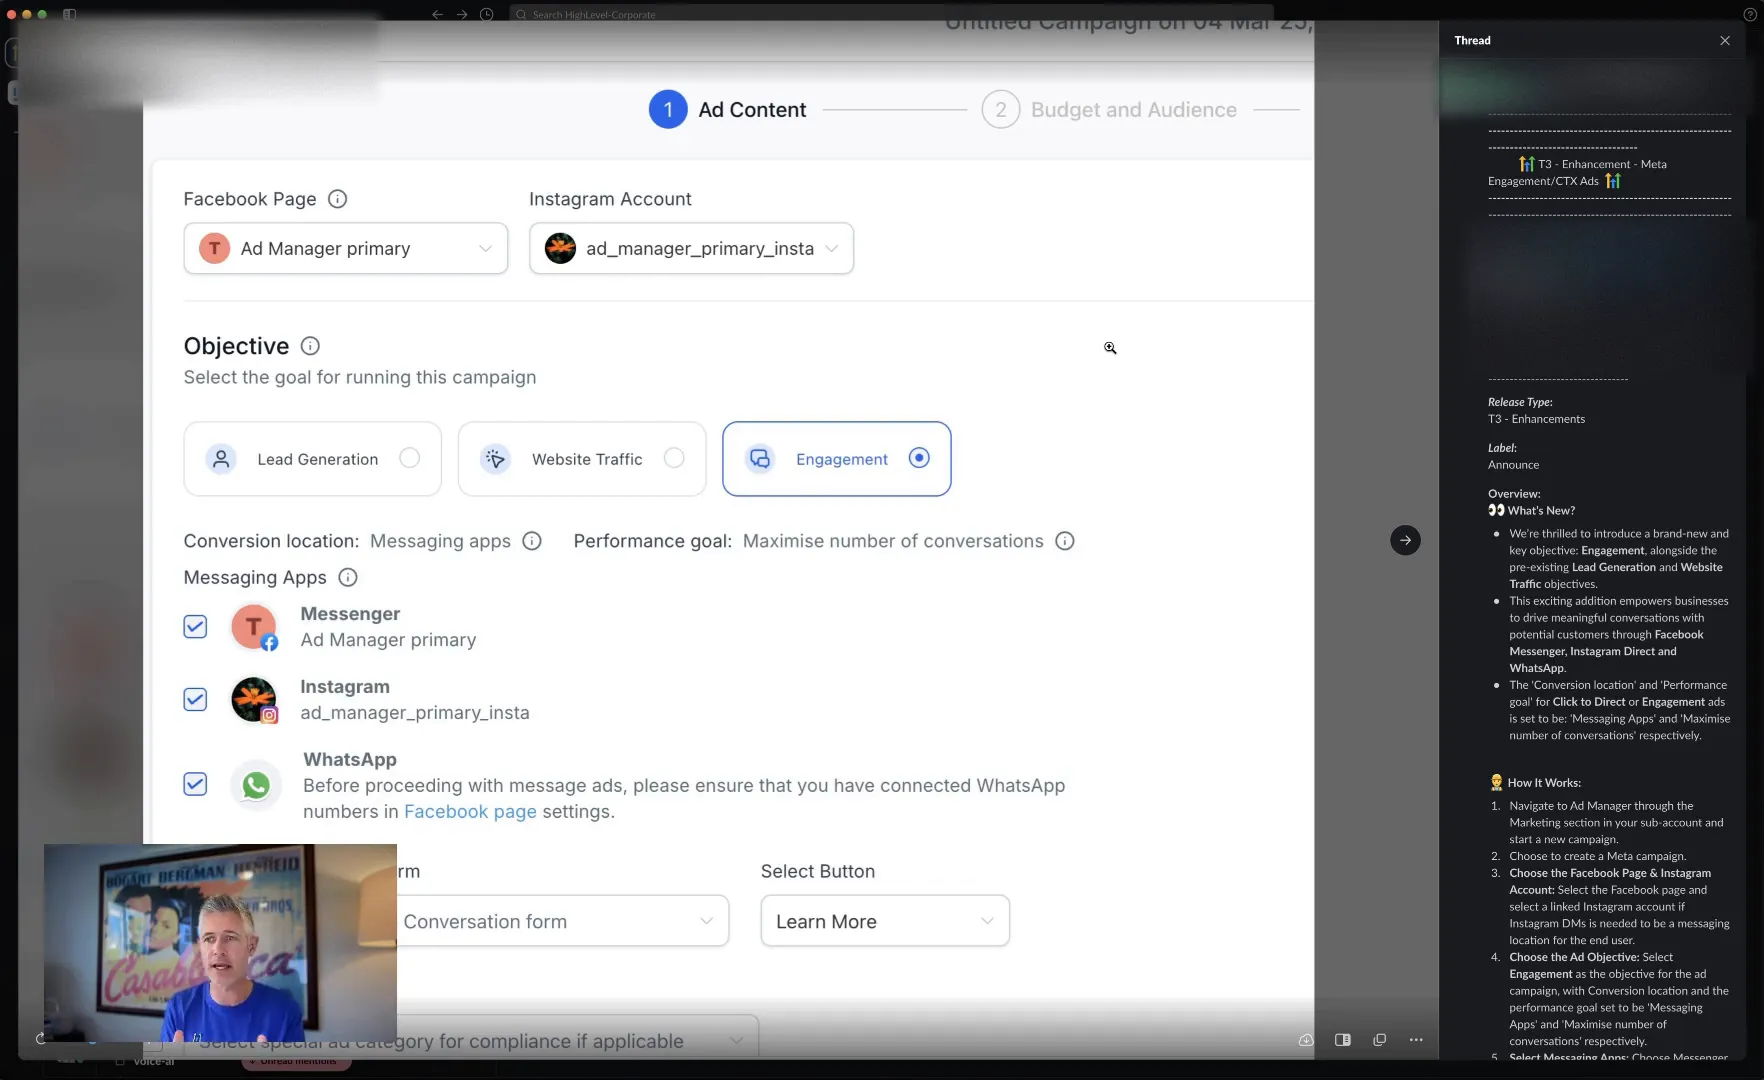Click the Objective info icon
Image resolution: width=1764 pixels, height=1080 pixels.
(310, 346)
